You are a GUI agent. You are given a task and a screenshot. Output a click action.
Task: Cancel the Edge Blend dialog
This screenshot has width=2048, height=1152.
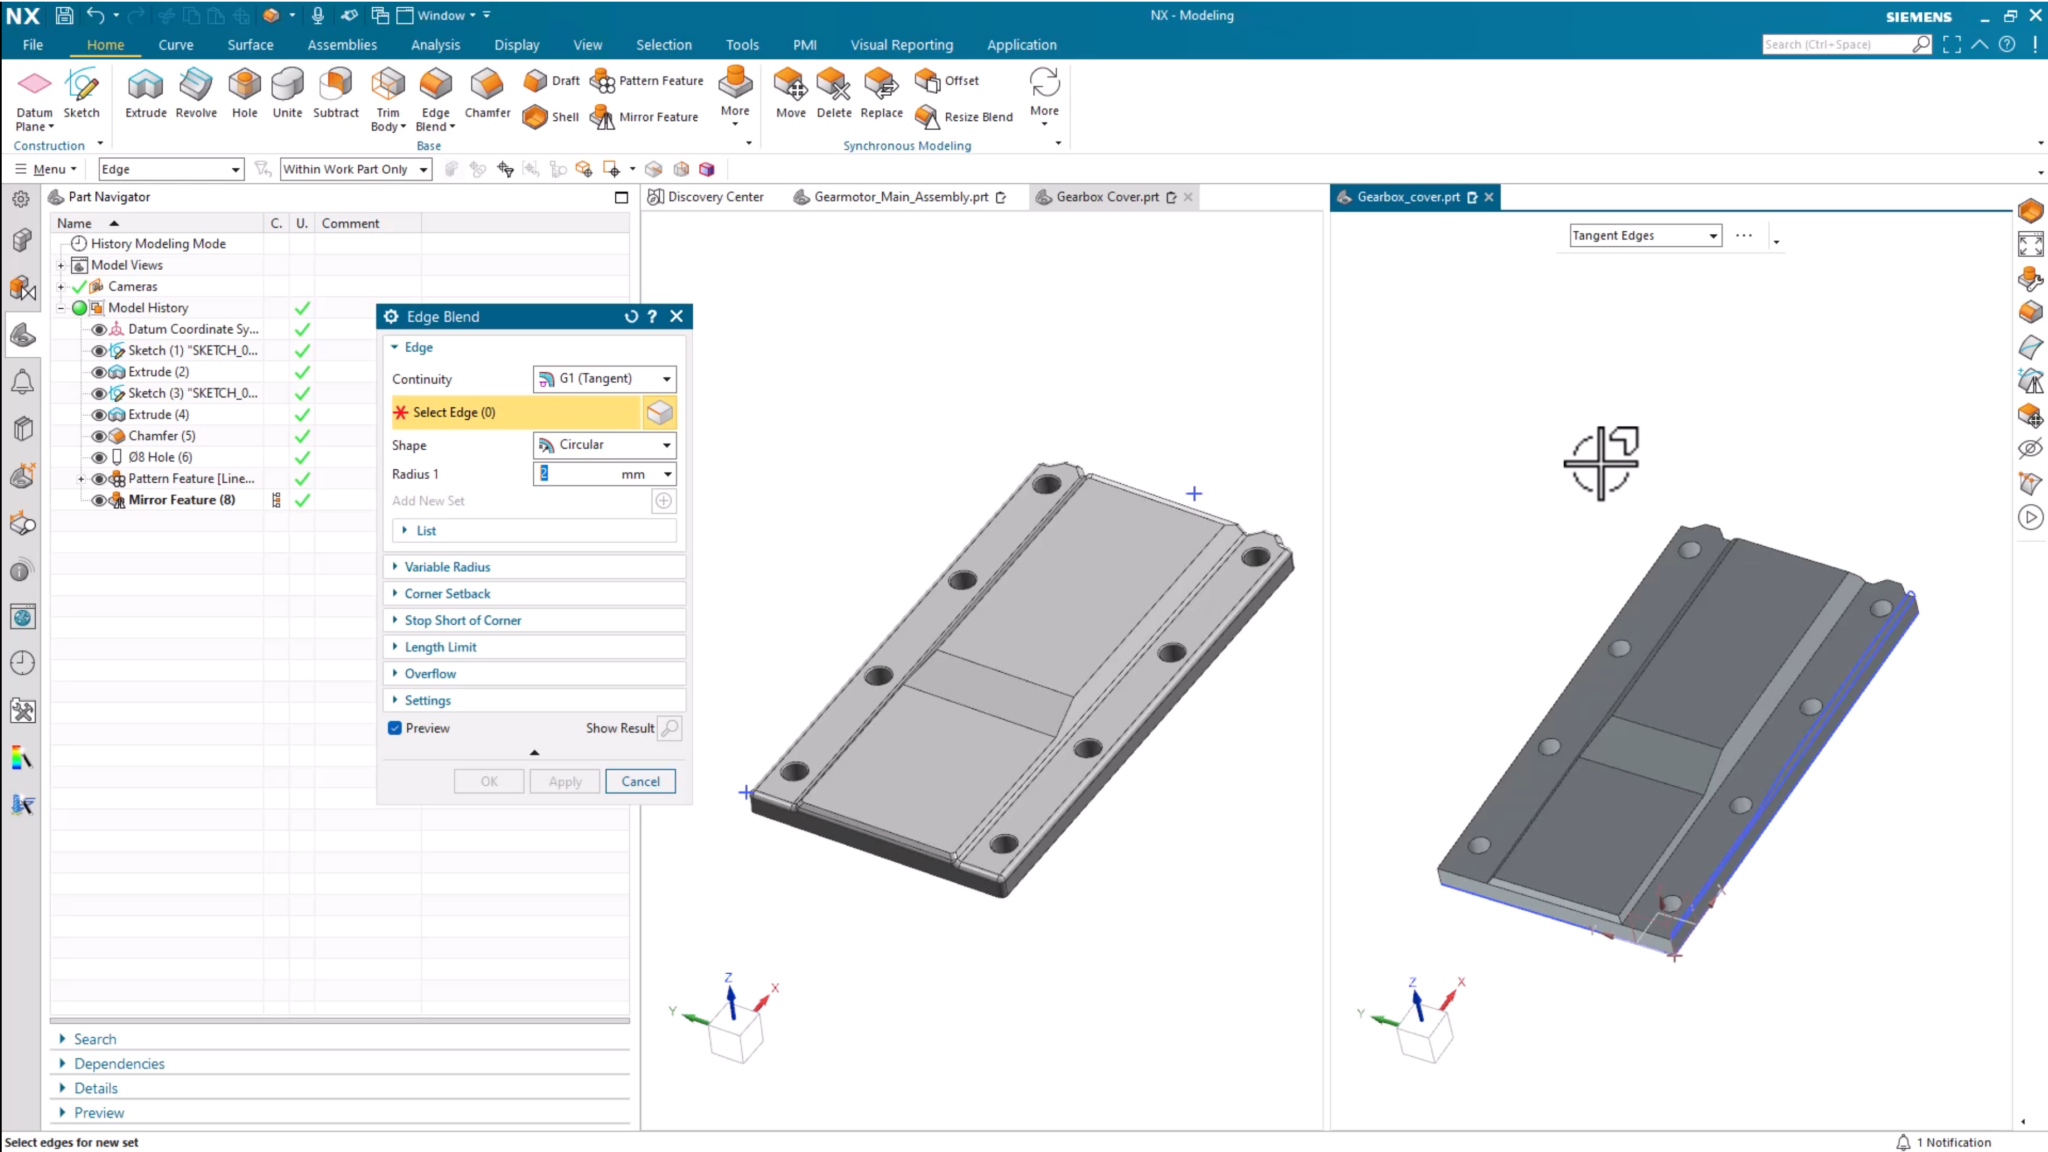coord(640,781)
